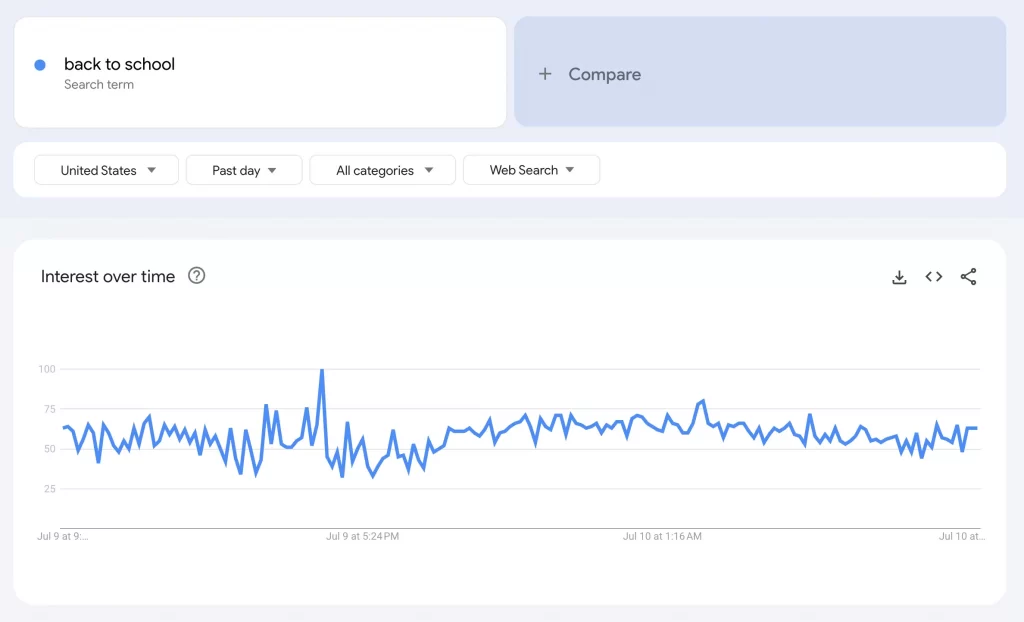Open the Interest over time help icon
The height and width of the screenshot is (622, 1024).
point(197,276)
